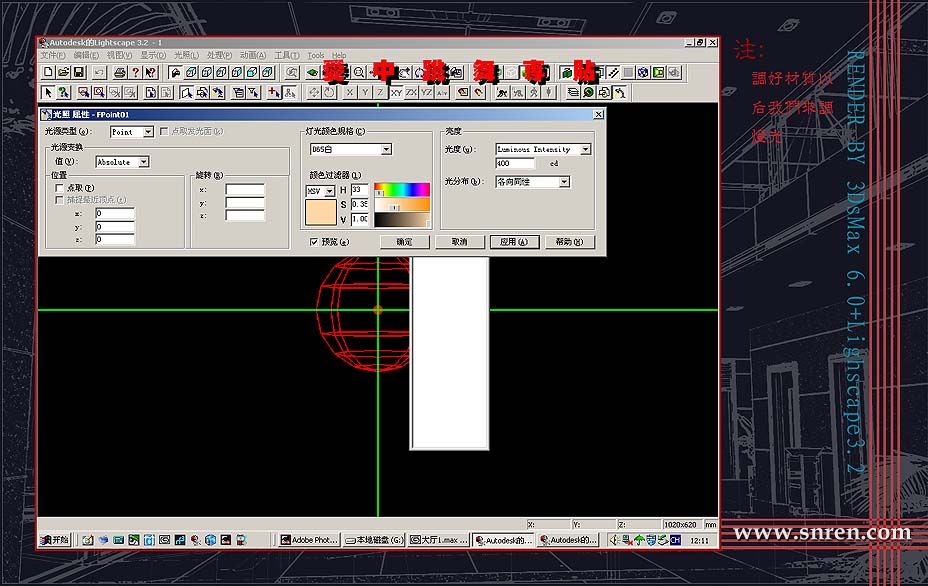This screenshot has width=928, height=586.
Task: Open the 编辑(E) menu
Action: click(86, 55)
